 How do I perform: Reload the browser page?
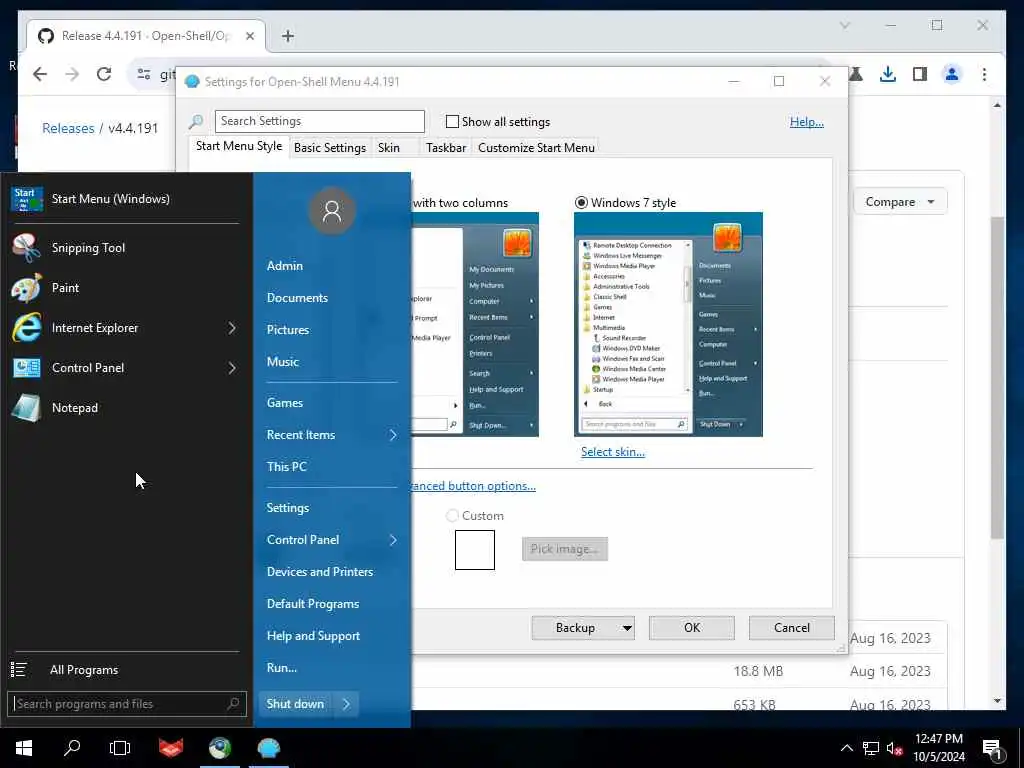click(104, 74)
